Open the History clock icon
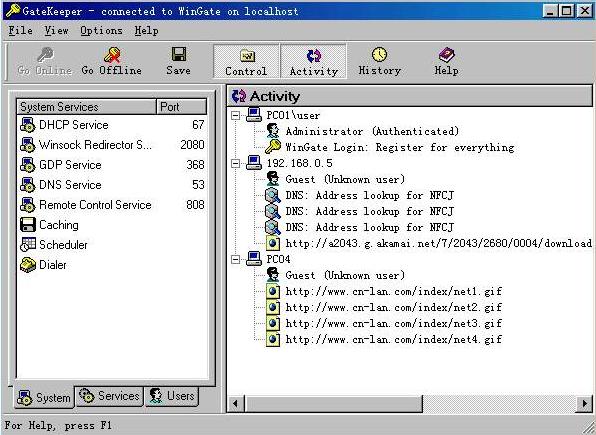Image resolution: width=596 pixels, height=435 pixels. tap(379, 54)
